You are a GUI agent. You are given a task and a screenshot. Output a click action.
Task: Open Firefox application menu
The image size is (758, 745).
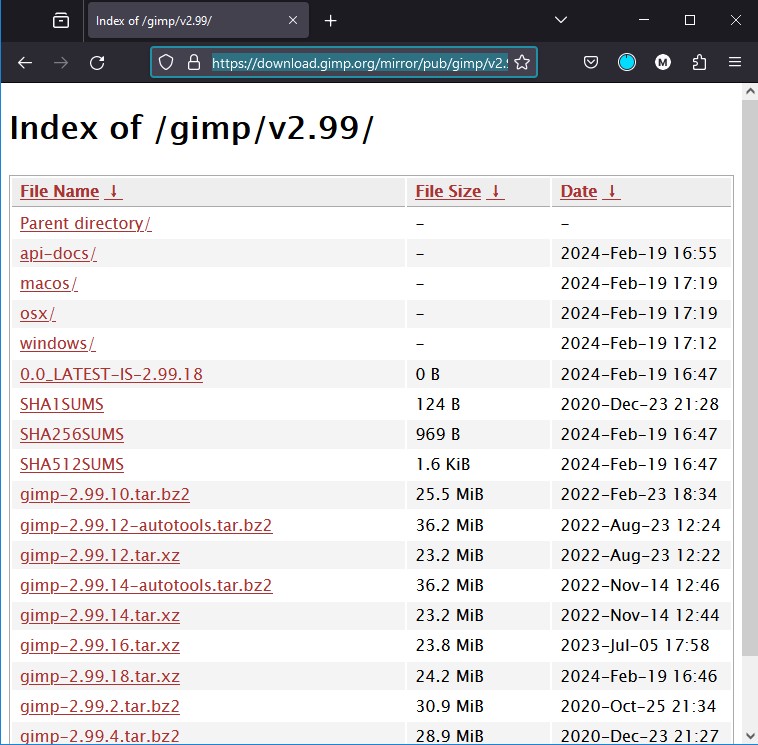(735, 62)
